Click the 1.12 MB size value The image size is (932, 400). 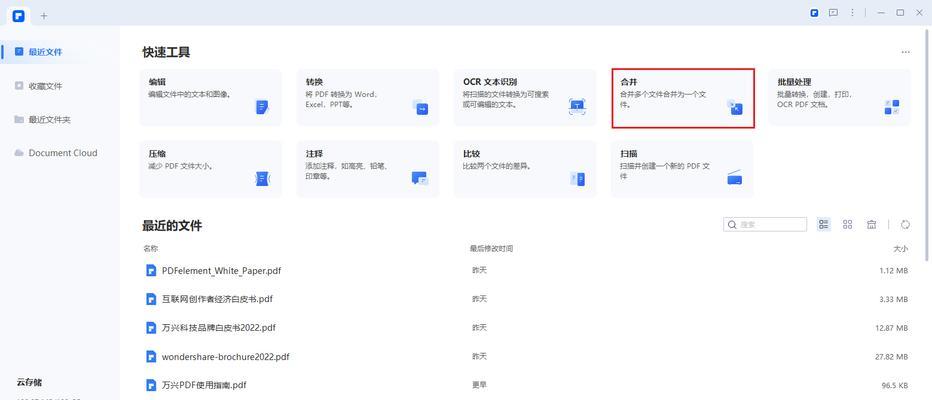tap(893, 270)
